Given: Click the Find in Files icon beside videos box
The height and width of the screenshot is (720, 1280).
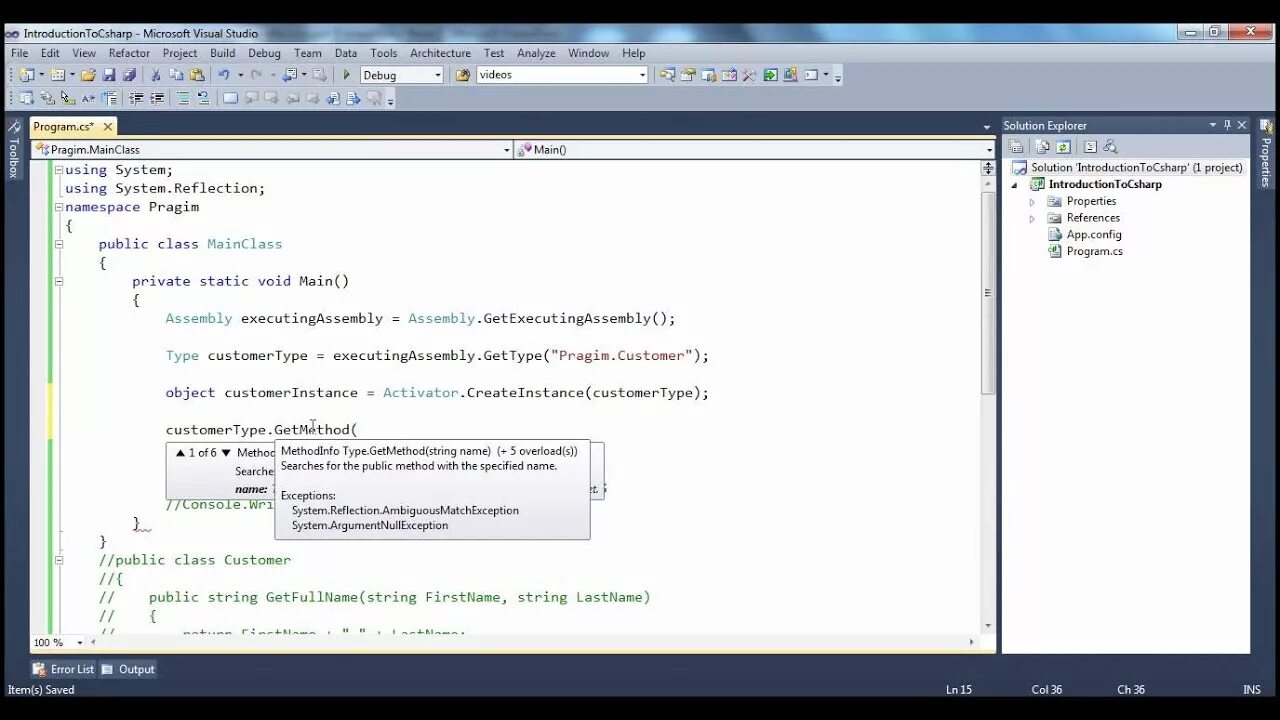Looking at the screenshot, I should point(463,75).
